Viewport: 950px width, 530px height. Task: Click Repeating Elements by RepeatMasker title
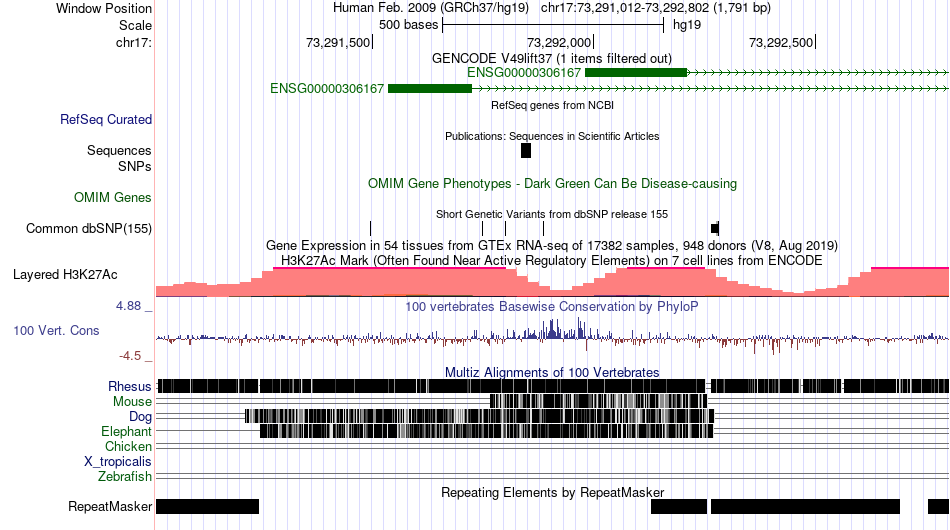point(553,492)
